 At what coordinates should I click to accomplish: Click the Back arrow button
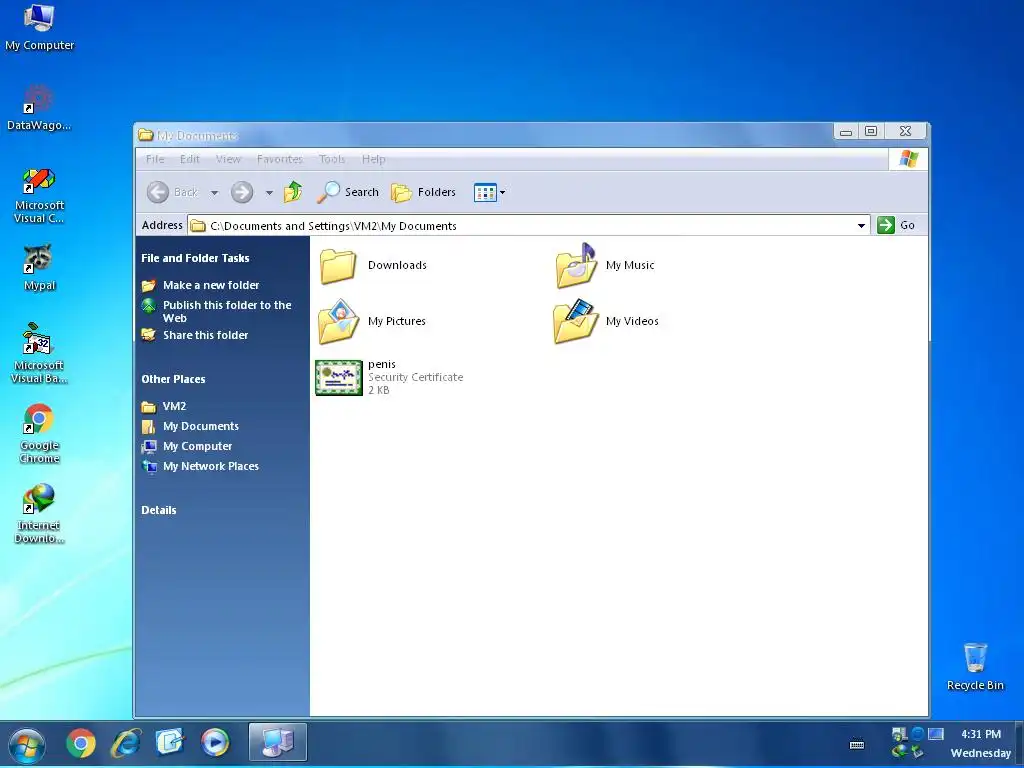157,192
